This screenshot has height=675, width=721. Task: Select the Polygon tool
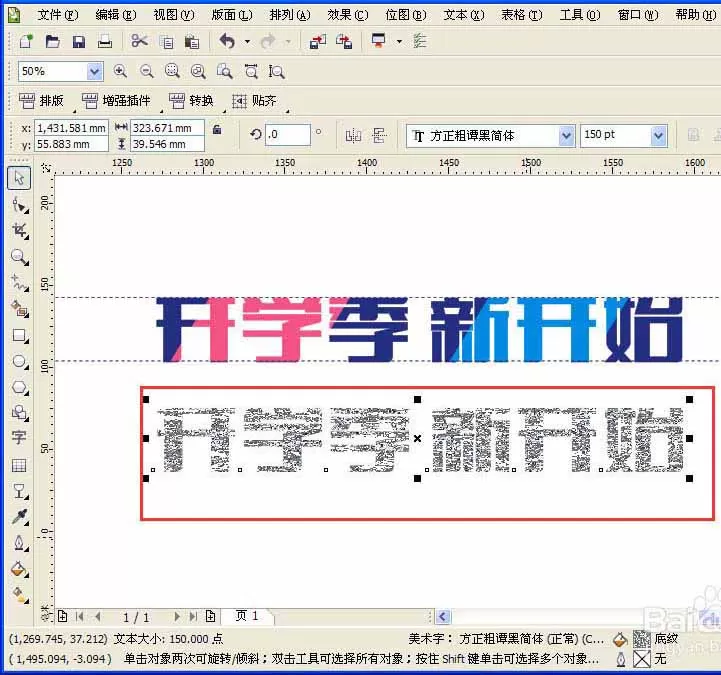pos(20,387)
